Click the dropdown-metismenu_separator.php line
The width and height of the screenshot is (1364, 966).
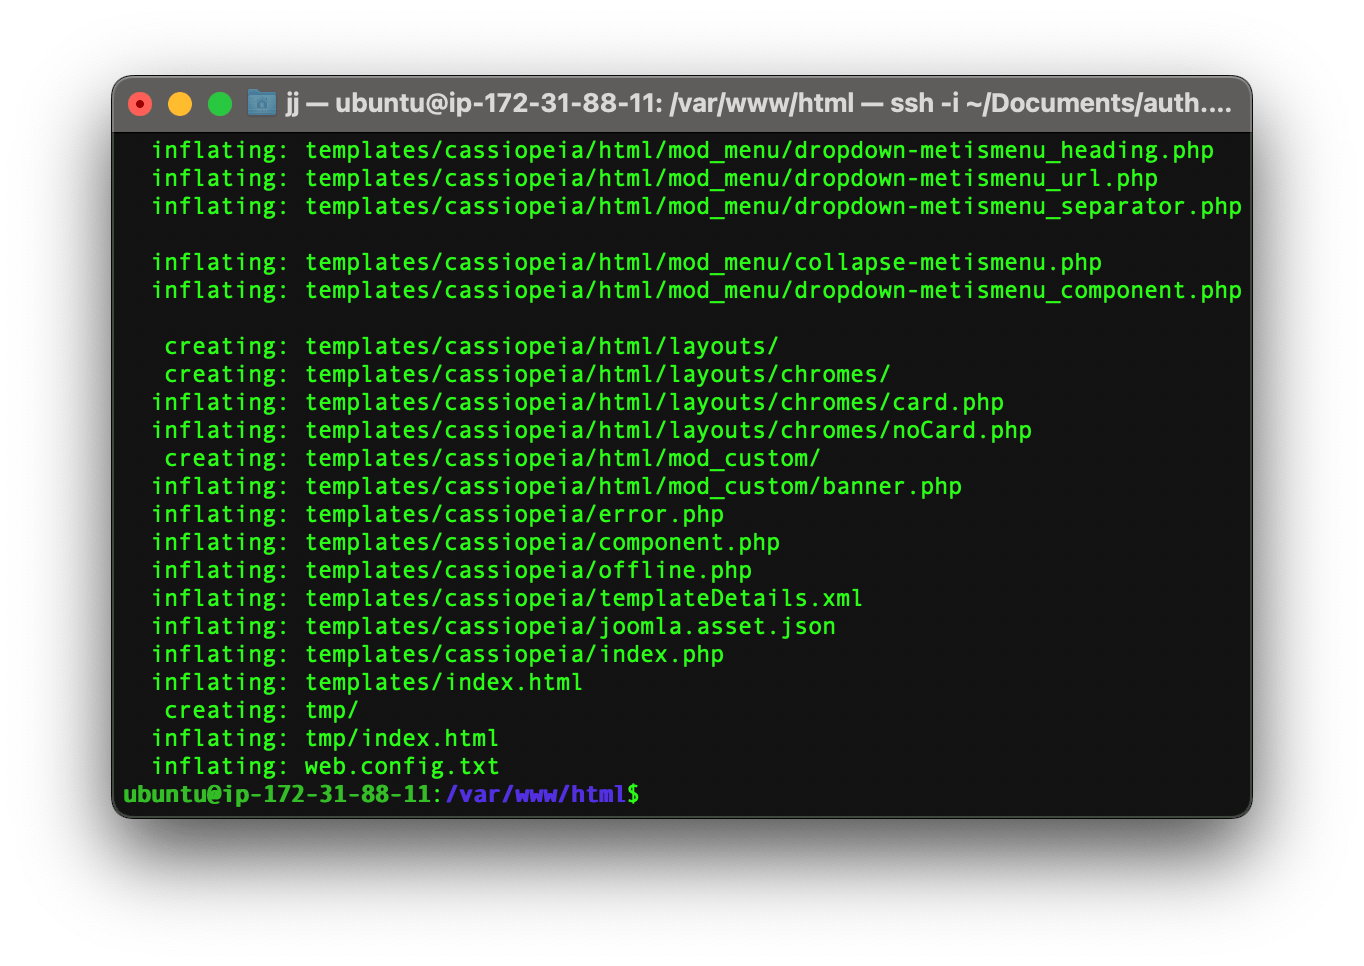click(697, 207)
